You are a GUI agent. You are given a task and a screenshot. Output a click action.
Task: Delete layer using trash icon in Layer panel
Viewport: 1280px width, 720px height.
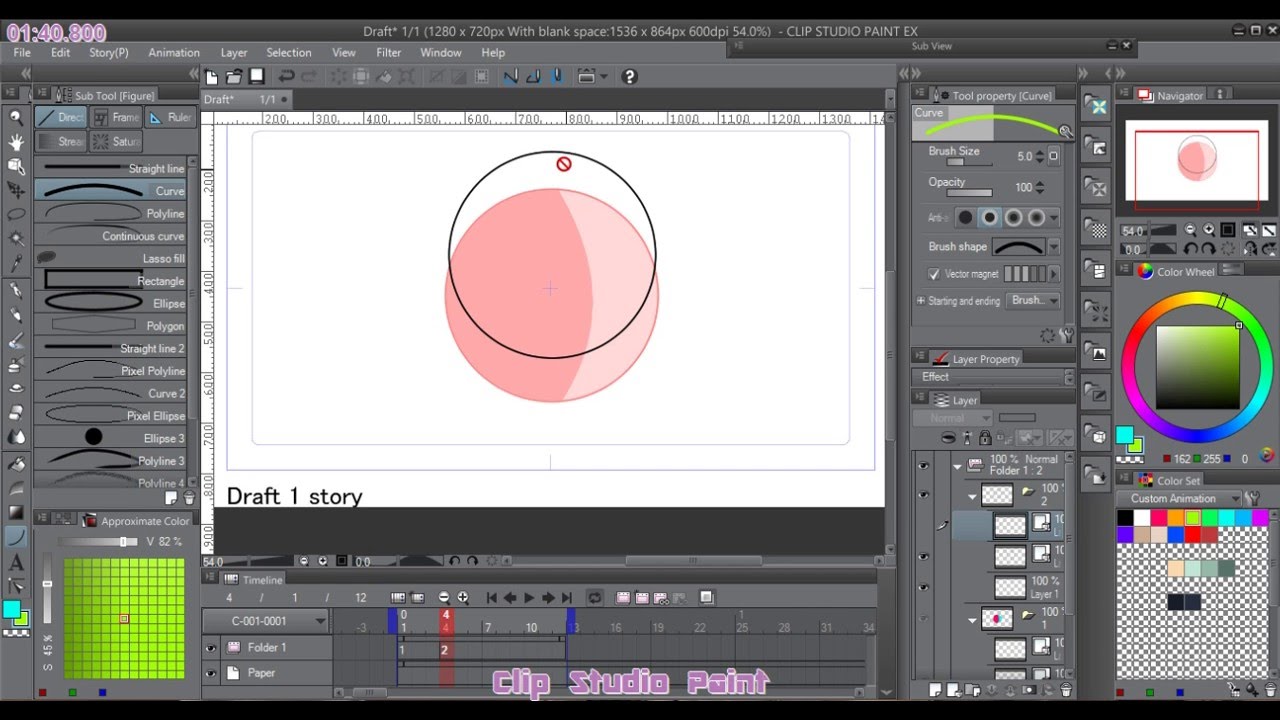1066,690
